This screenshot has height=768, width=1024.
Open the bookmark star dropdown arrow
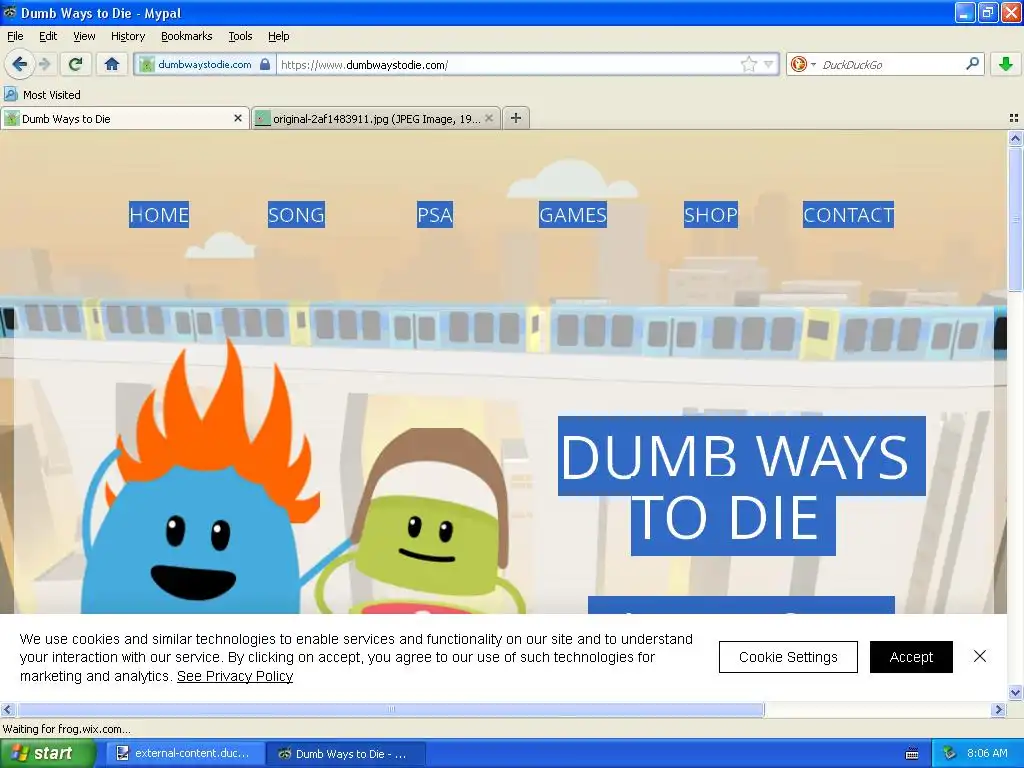pos(768,64)
